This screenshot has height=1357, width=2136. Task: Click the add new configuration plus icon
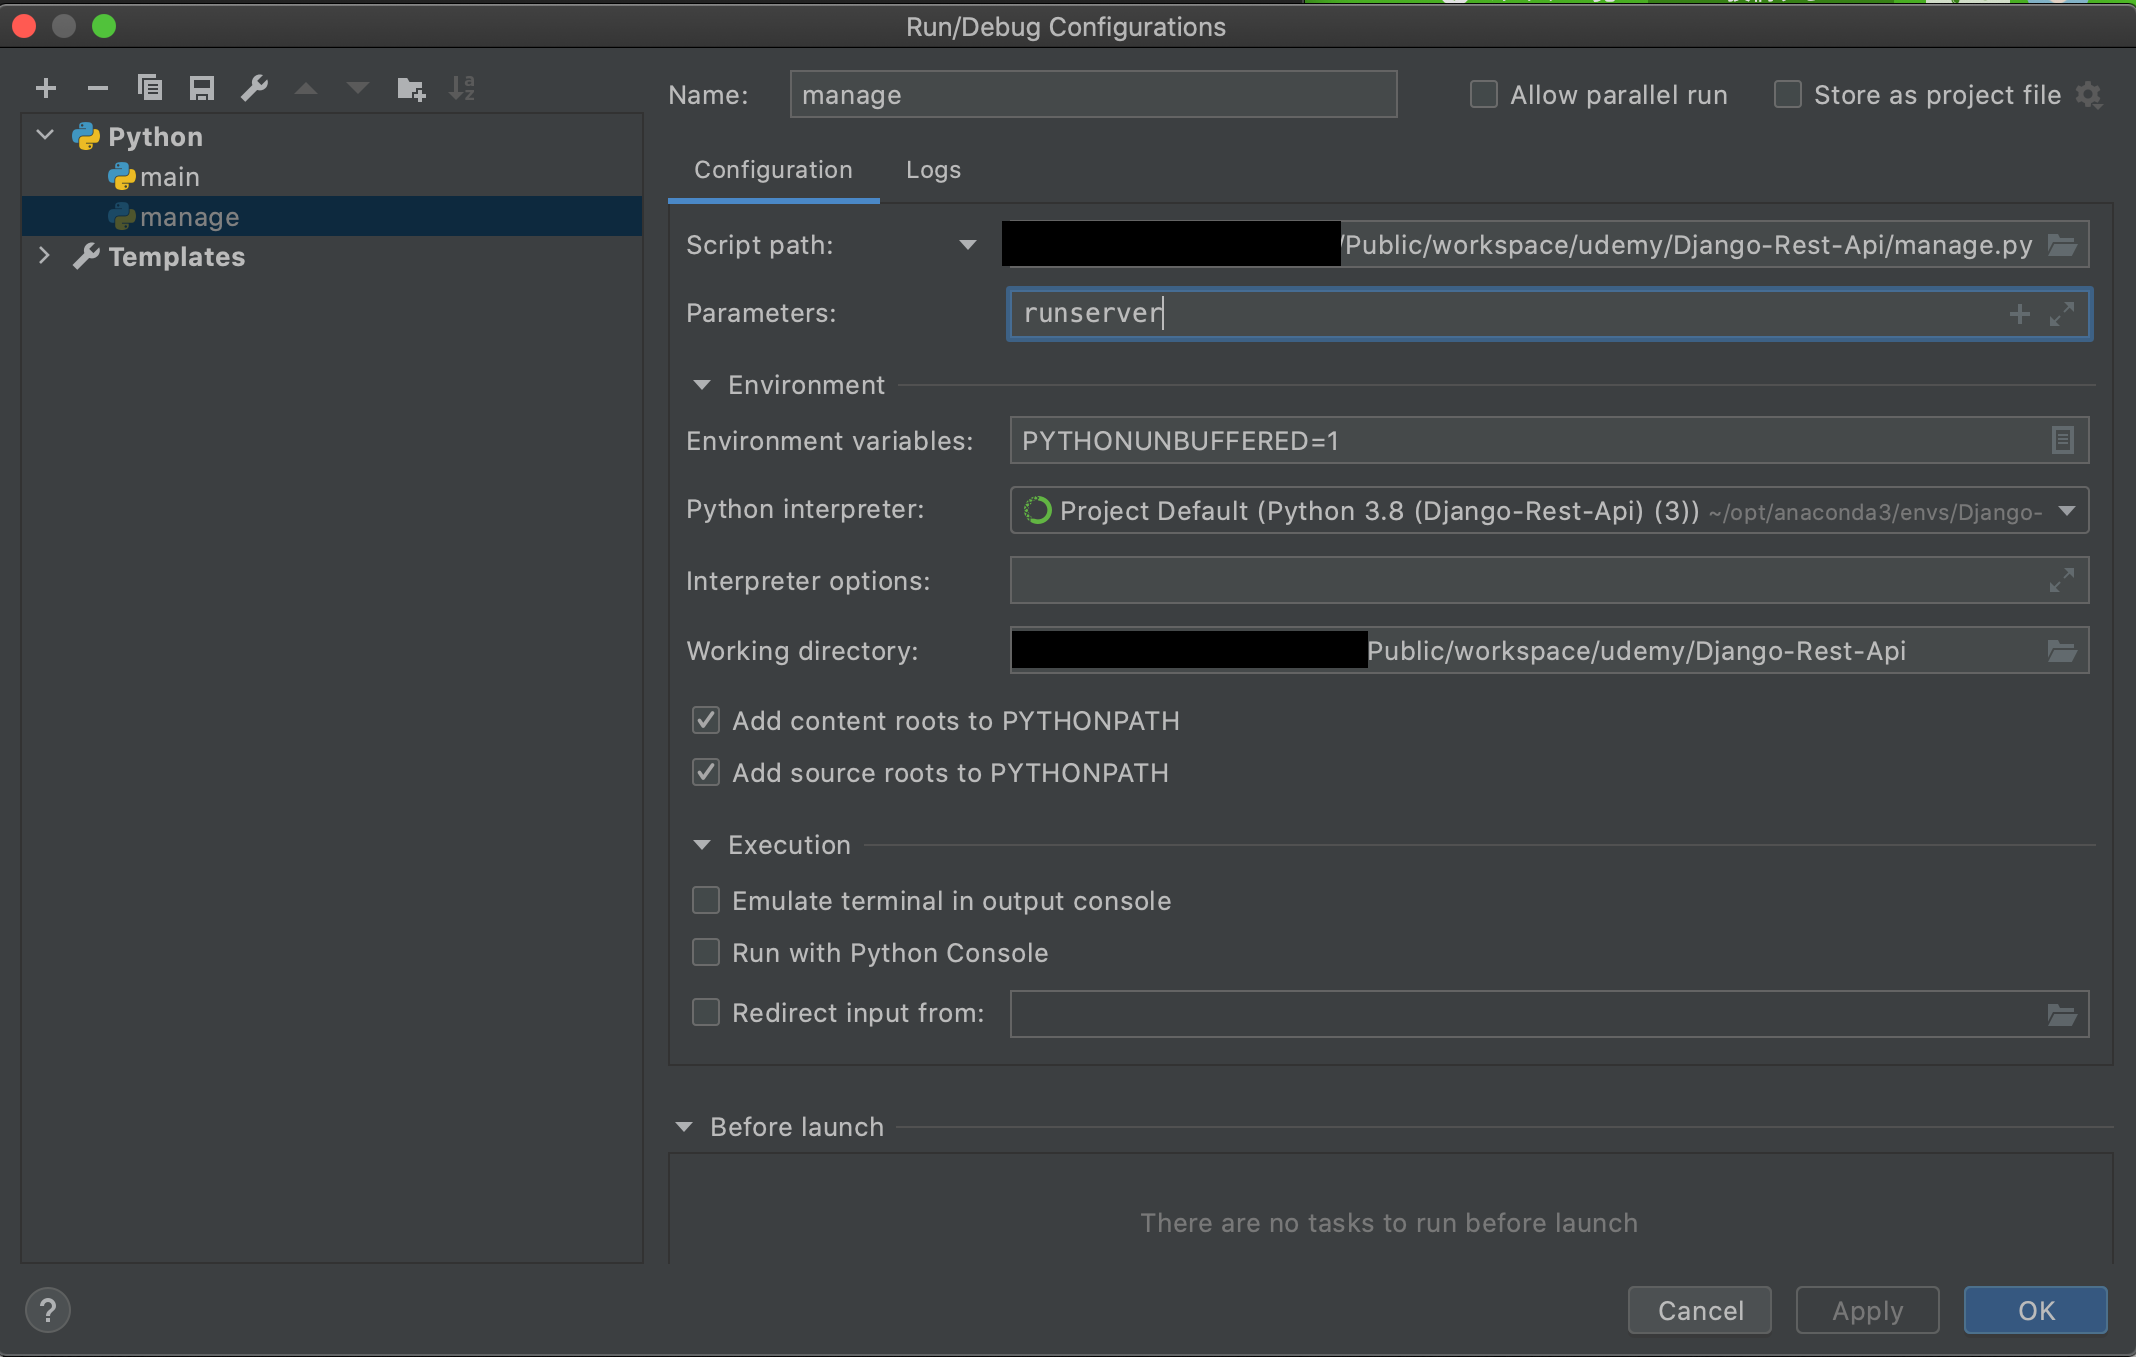(46, 89)
